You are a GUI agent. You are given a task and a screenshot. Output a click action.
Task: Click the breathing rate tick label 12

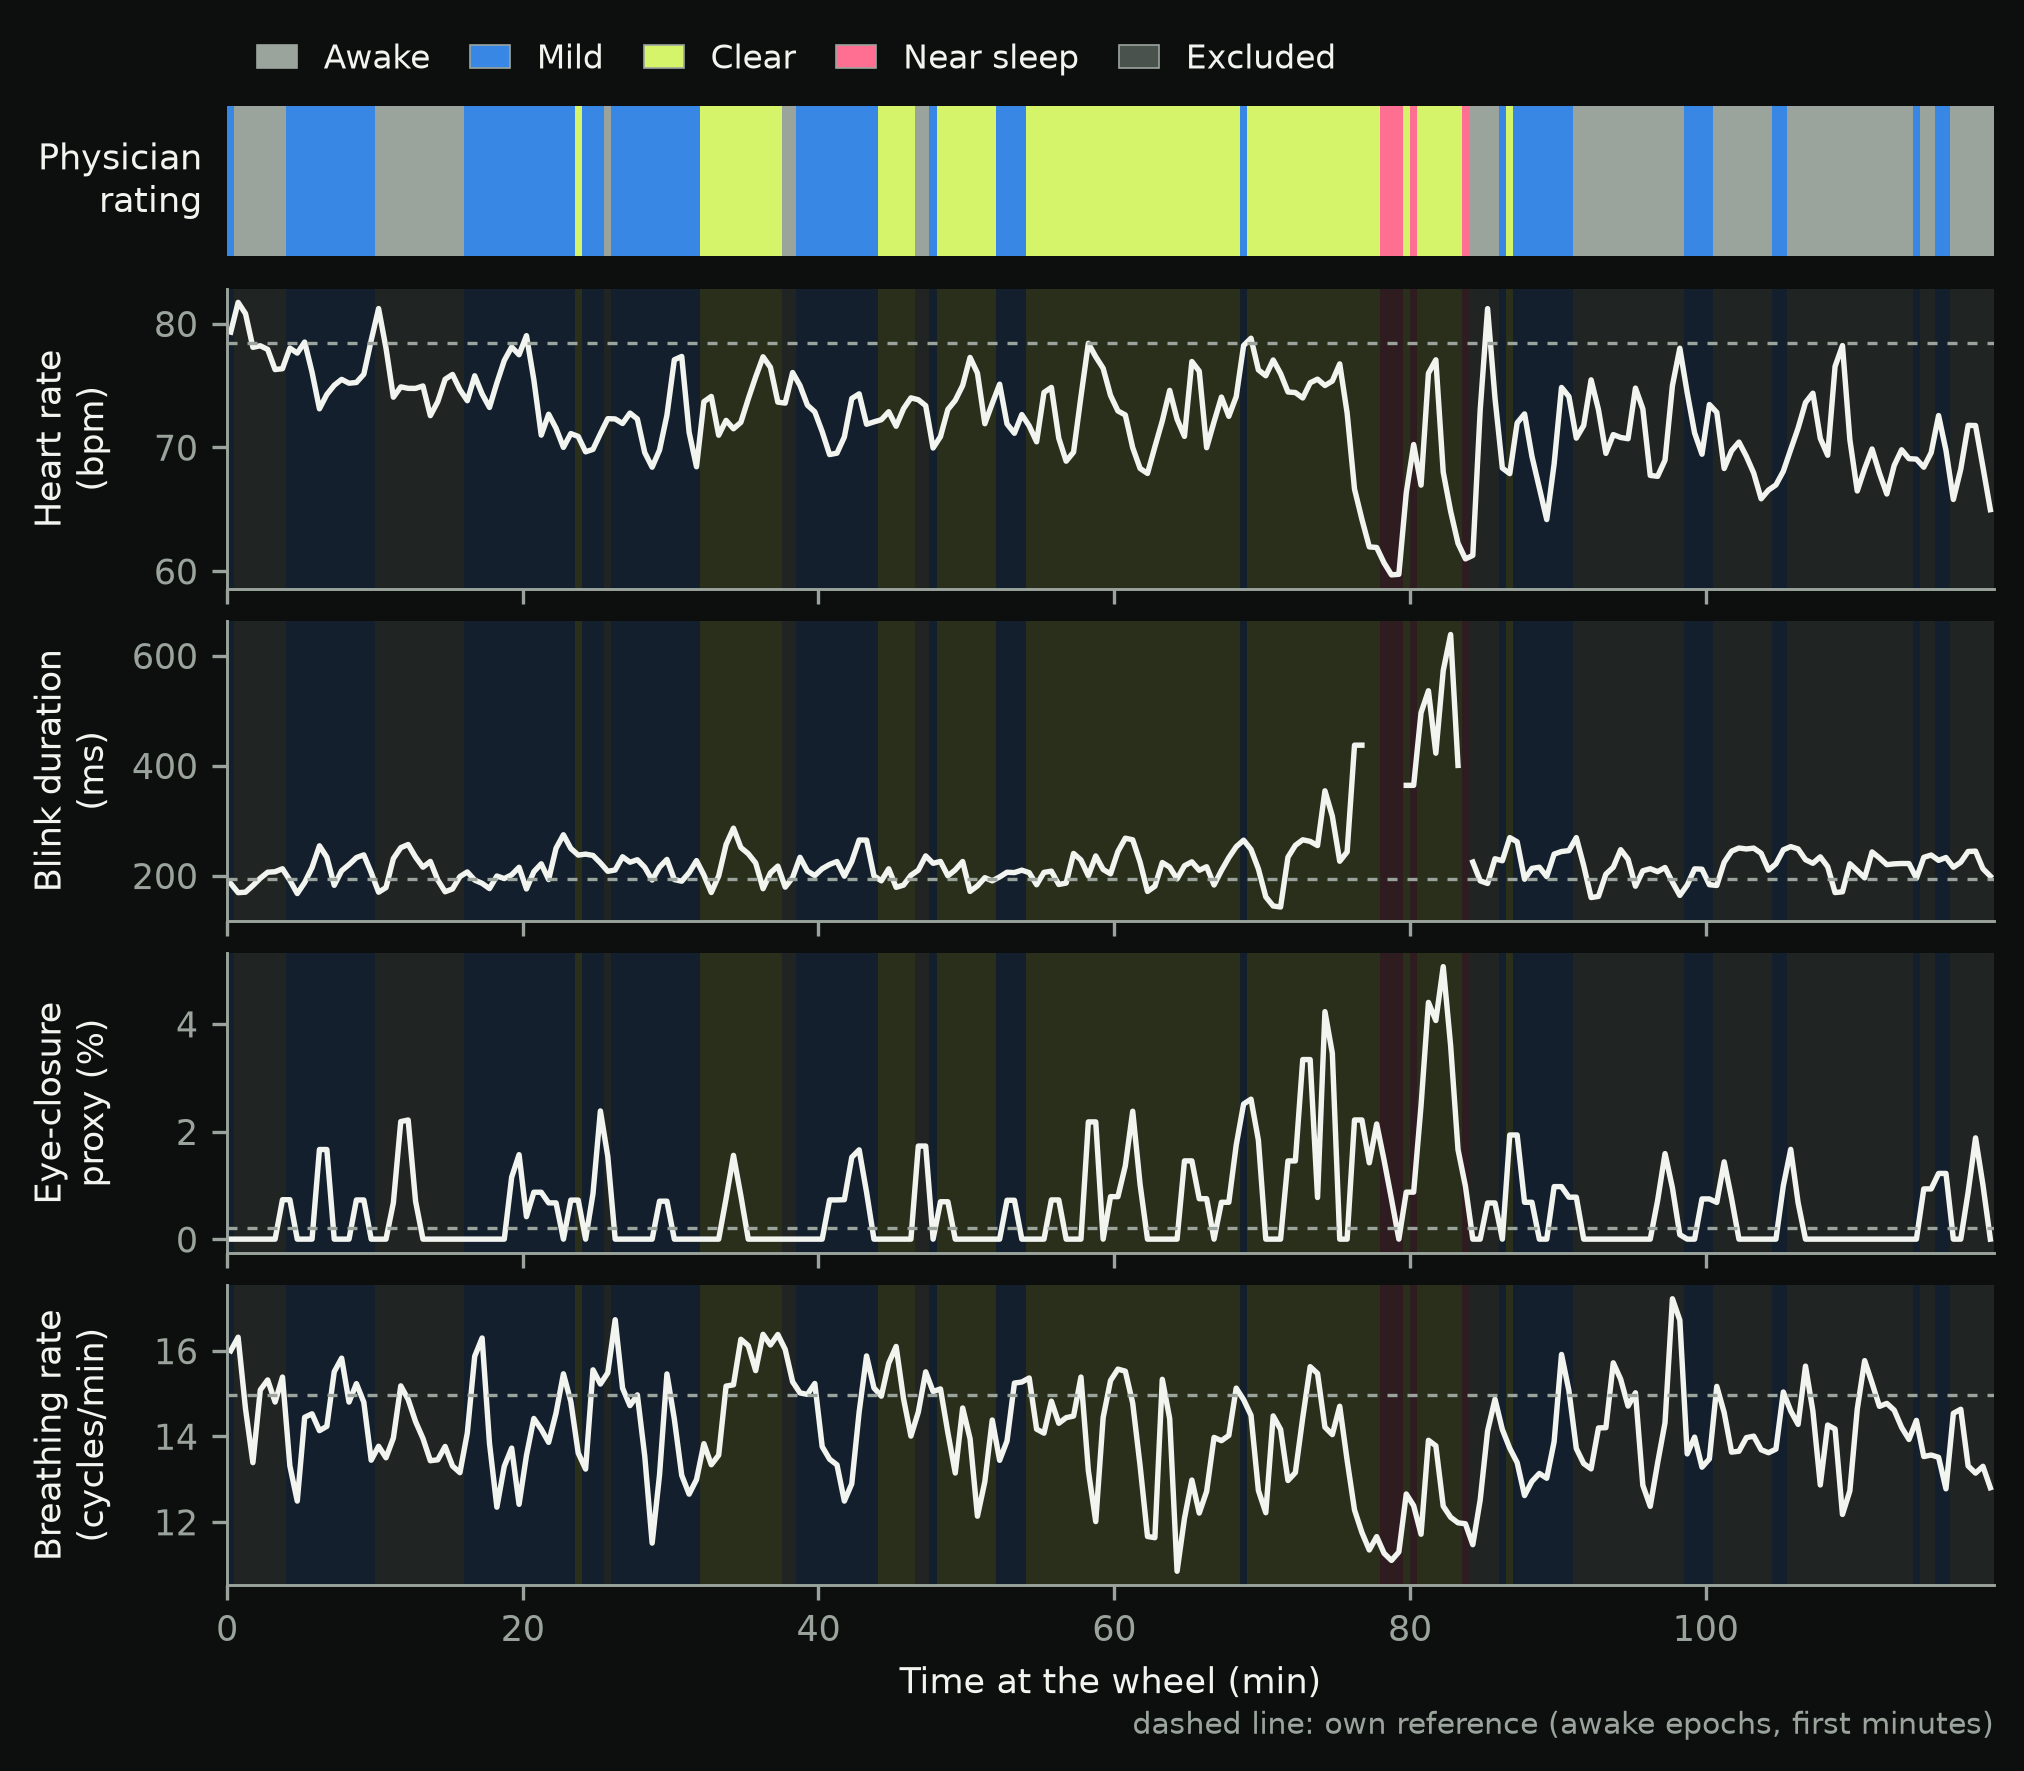(176, 1523)
